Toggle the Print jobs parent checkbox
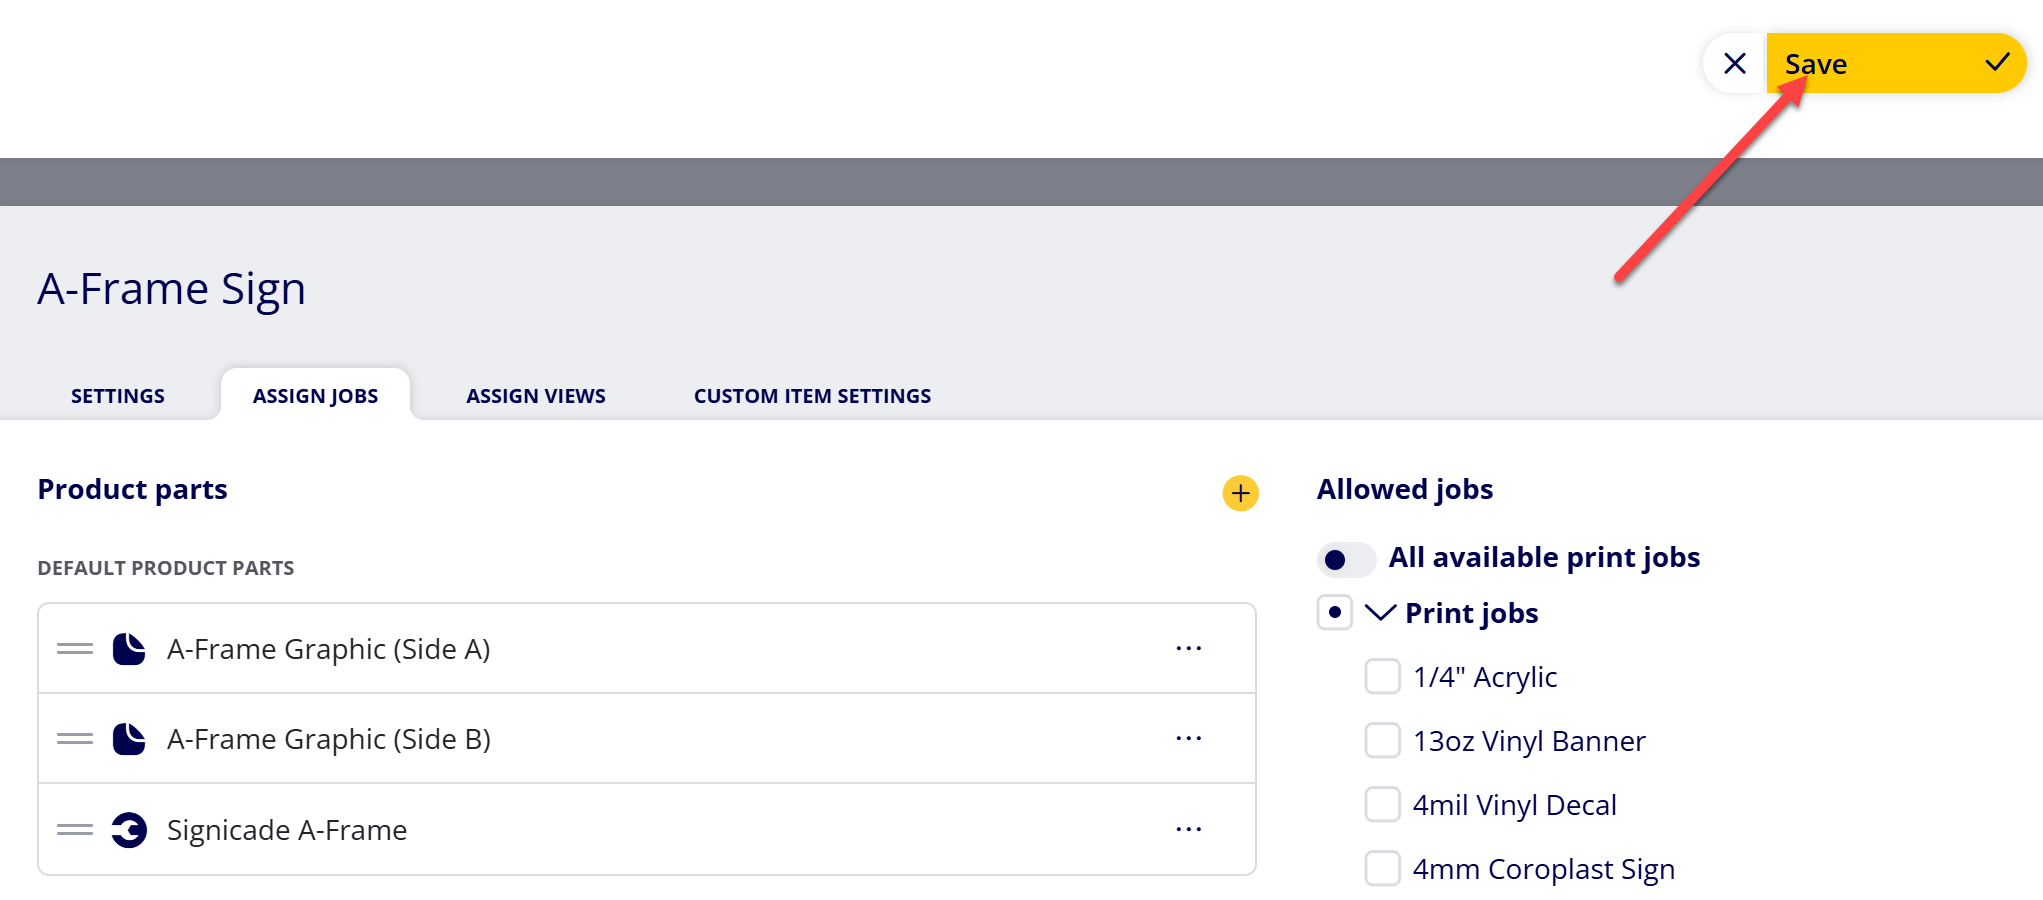The width and height of the screenshot is (2043, 900). tap(1335, 612)
